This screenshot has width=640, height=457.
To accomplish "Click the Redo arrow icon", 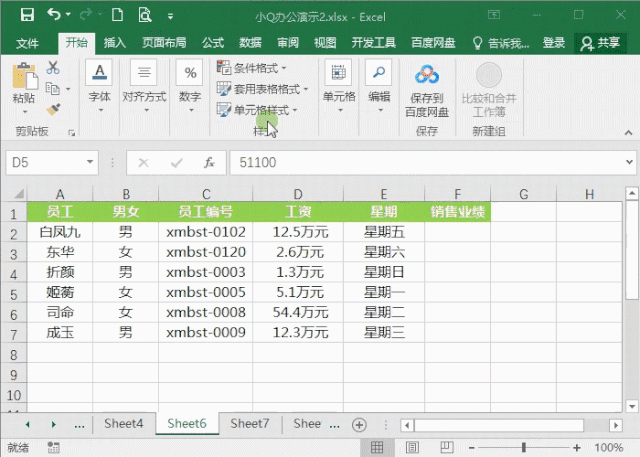I will [x=86, y=15].
